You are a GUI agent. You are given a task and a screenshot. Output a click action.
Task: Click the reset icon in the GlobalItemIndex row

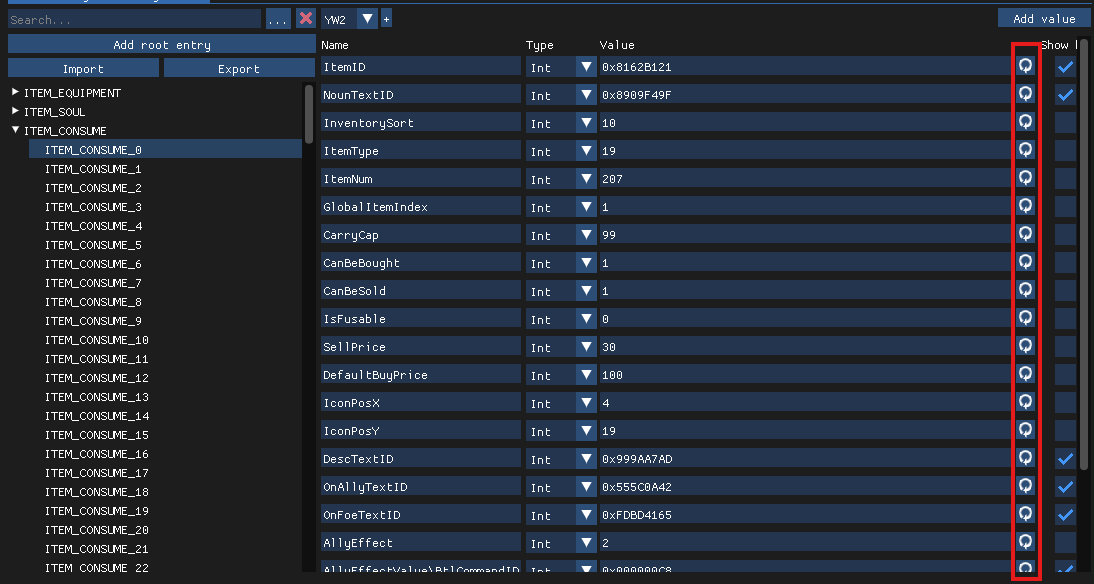1025,205
